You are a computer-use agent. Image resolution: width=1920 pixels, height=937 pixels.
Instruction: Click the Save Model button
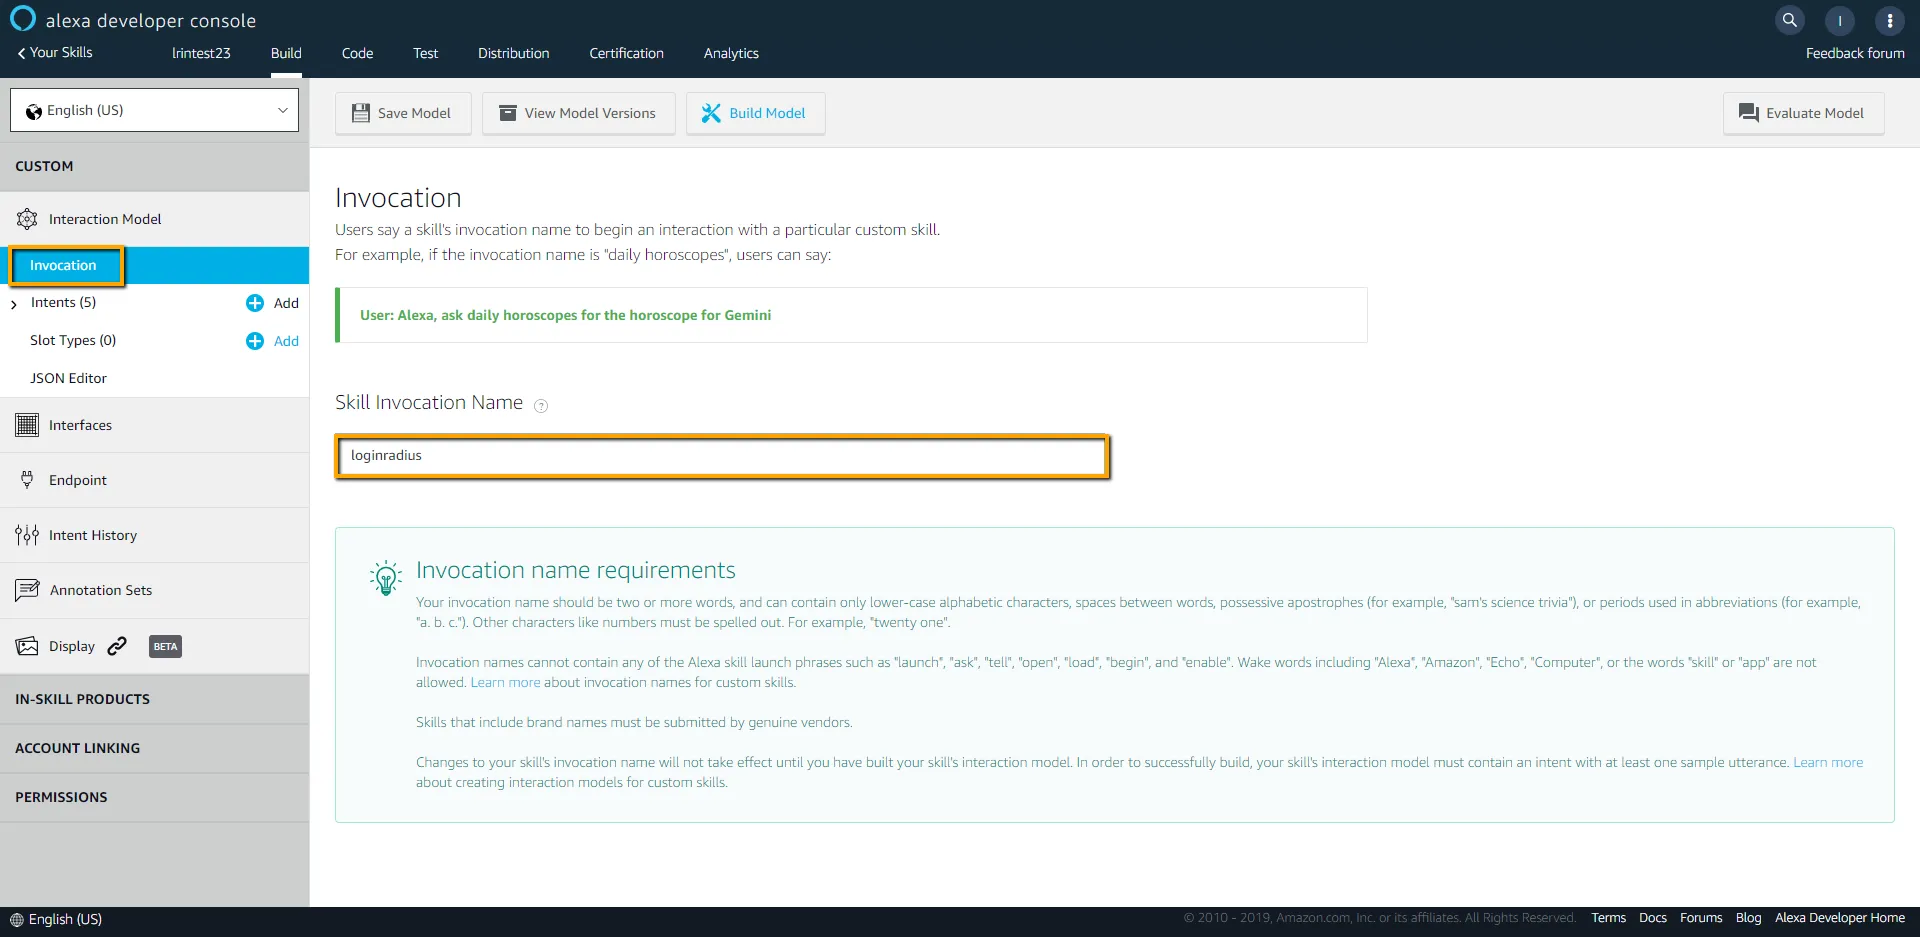pyautogui.click(x=402, y=113)
